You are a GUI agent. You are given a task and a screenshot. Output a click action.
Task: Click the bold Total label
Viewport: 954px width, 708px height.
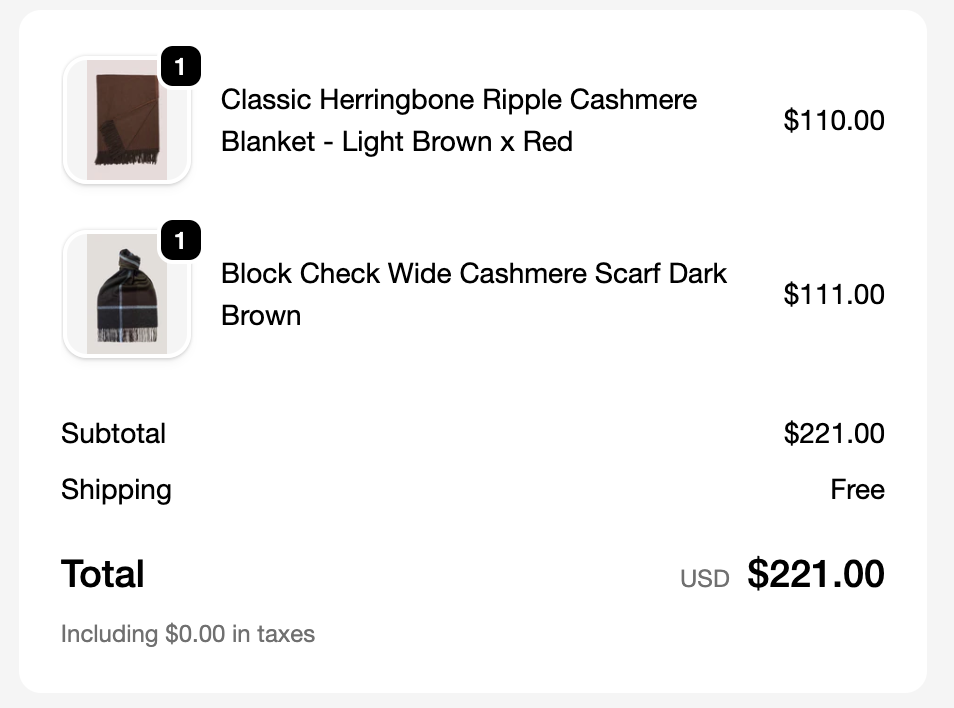103,575
